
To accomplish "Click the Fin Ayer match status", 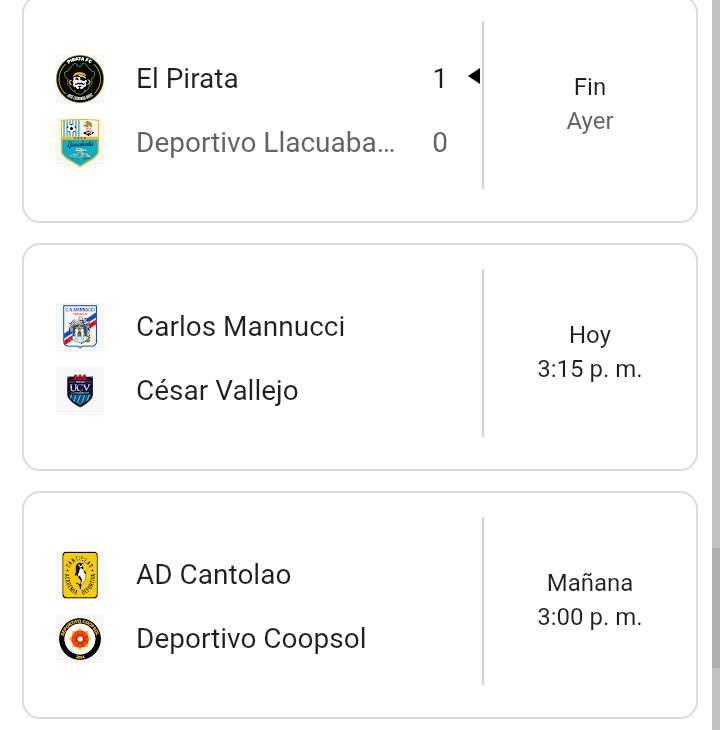I will [x=589, y=104].
